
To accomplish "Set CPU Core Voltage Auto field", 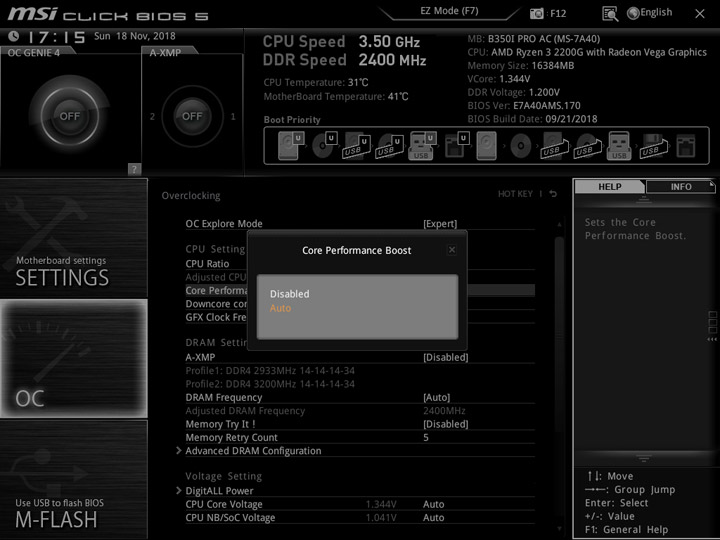I will [433, 504].
